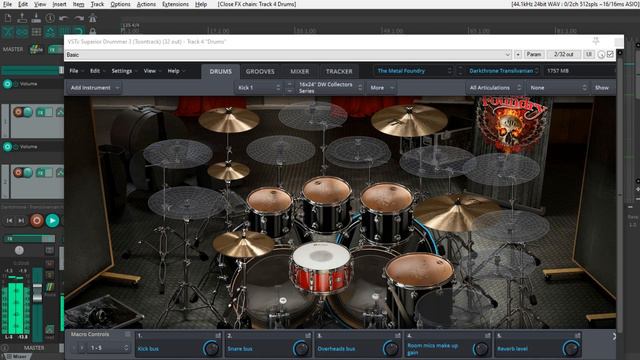Pin the Superior Drummer FX window
Image resolution: width=640 pixels, height=360 pixels.
click(596, 41)
